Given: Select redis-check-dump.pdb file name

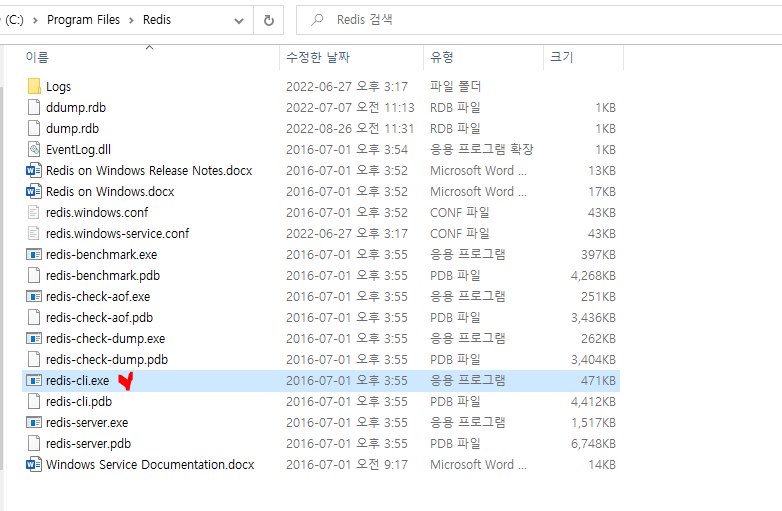Looking at the screenshot, I should point(107,359).
